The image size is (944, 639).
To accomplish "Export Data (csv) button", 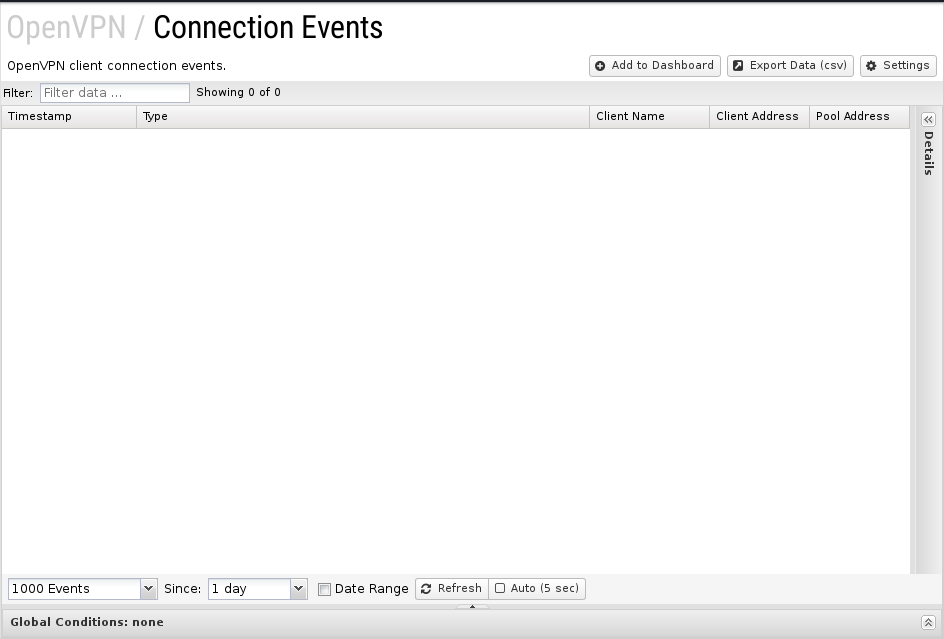I will pos(790,66).
